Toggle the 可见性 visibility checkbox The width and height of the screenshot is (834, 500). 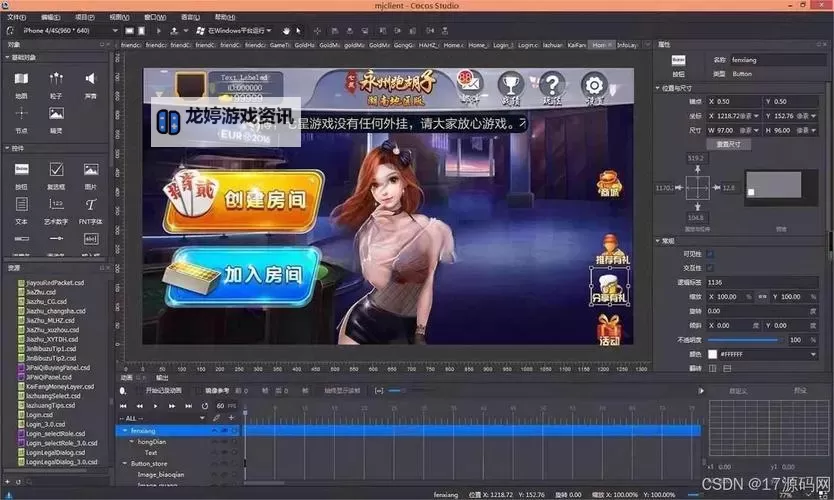[711, 254]
